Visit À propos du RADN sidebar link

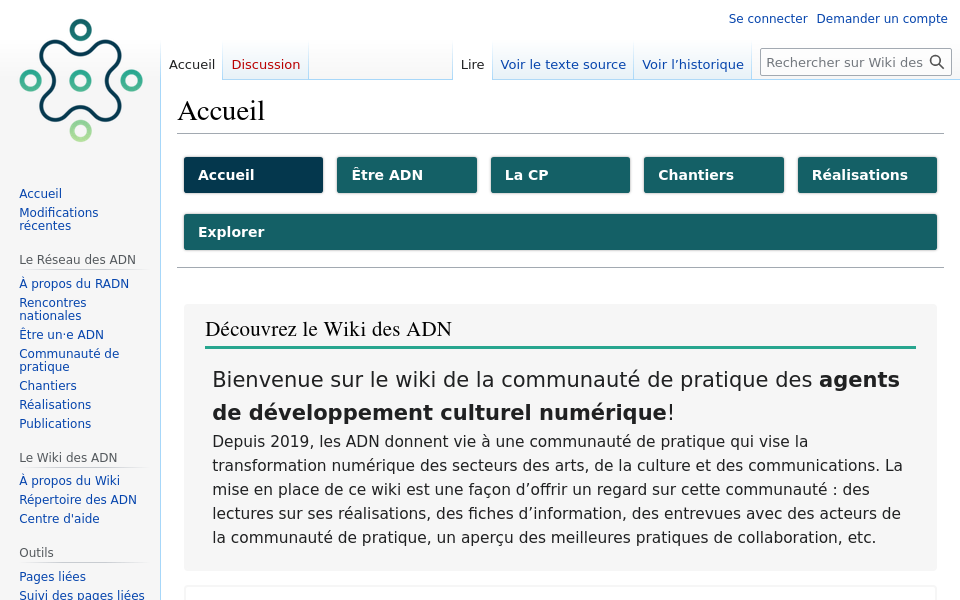[x=73, y=283]
